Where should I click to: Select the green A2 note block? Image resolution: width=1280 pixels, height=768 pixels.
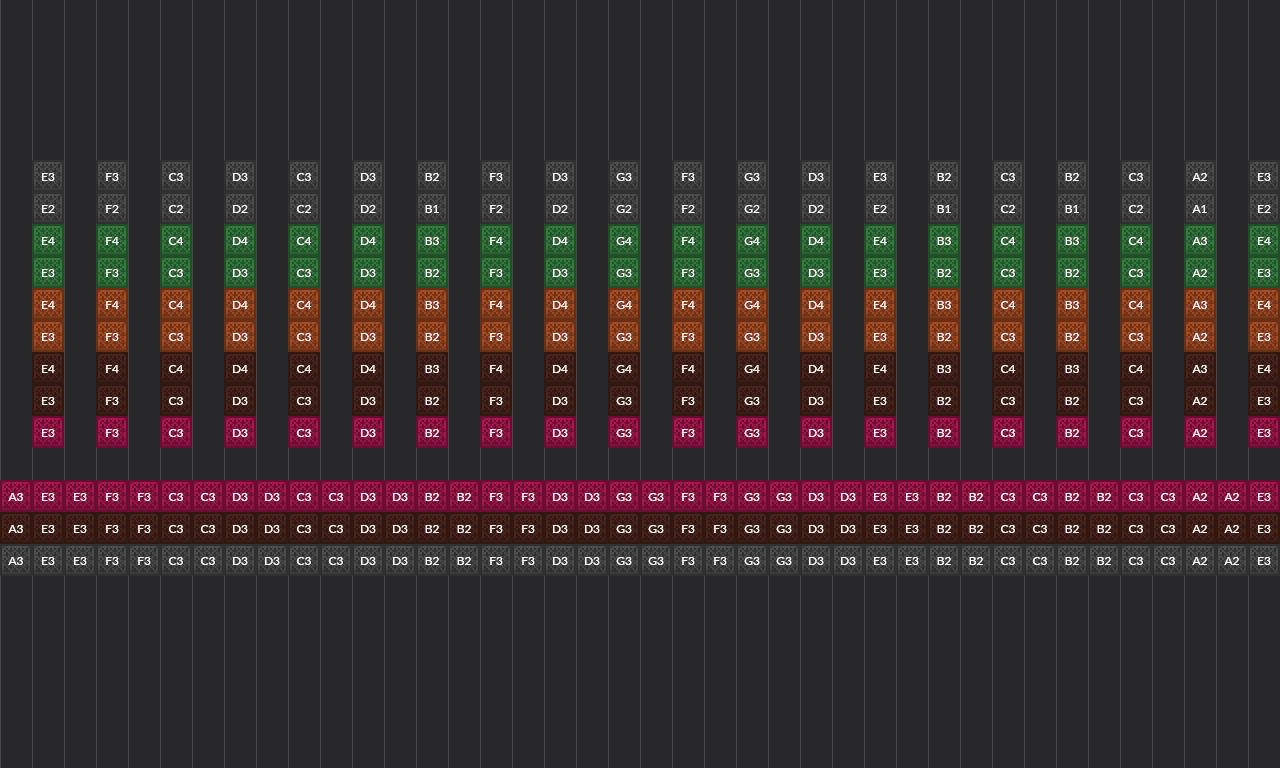pyautogui.click(x=1200, y=273)
